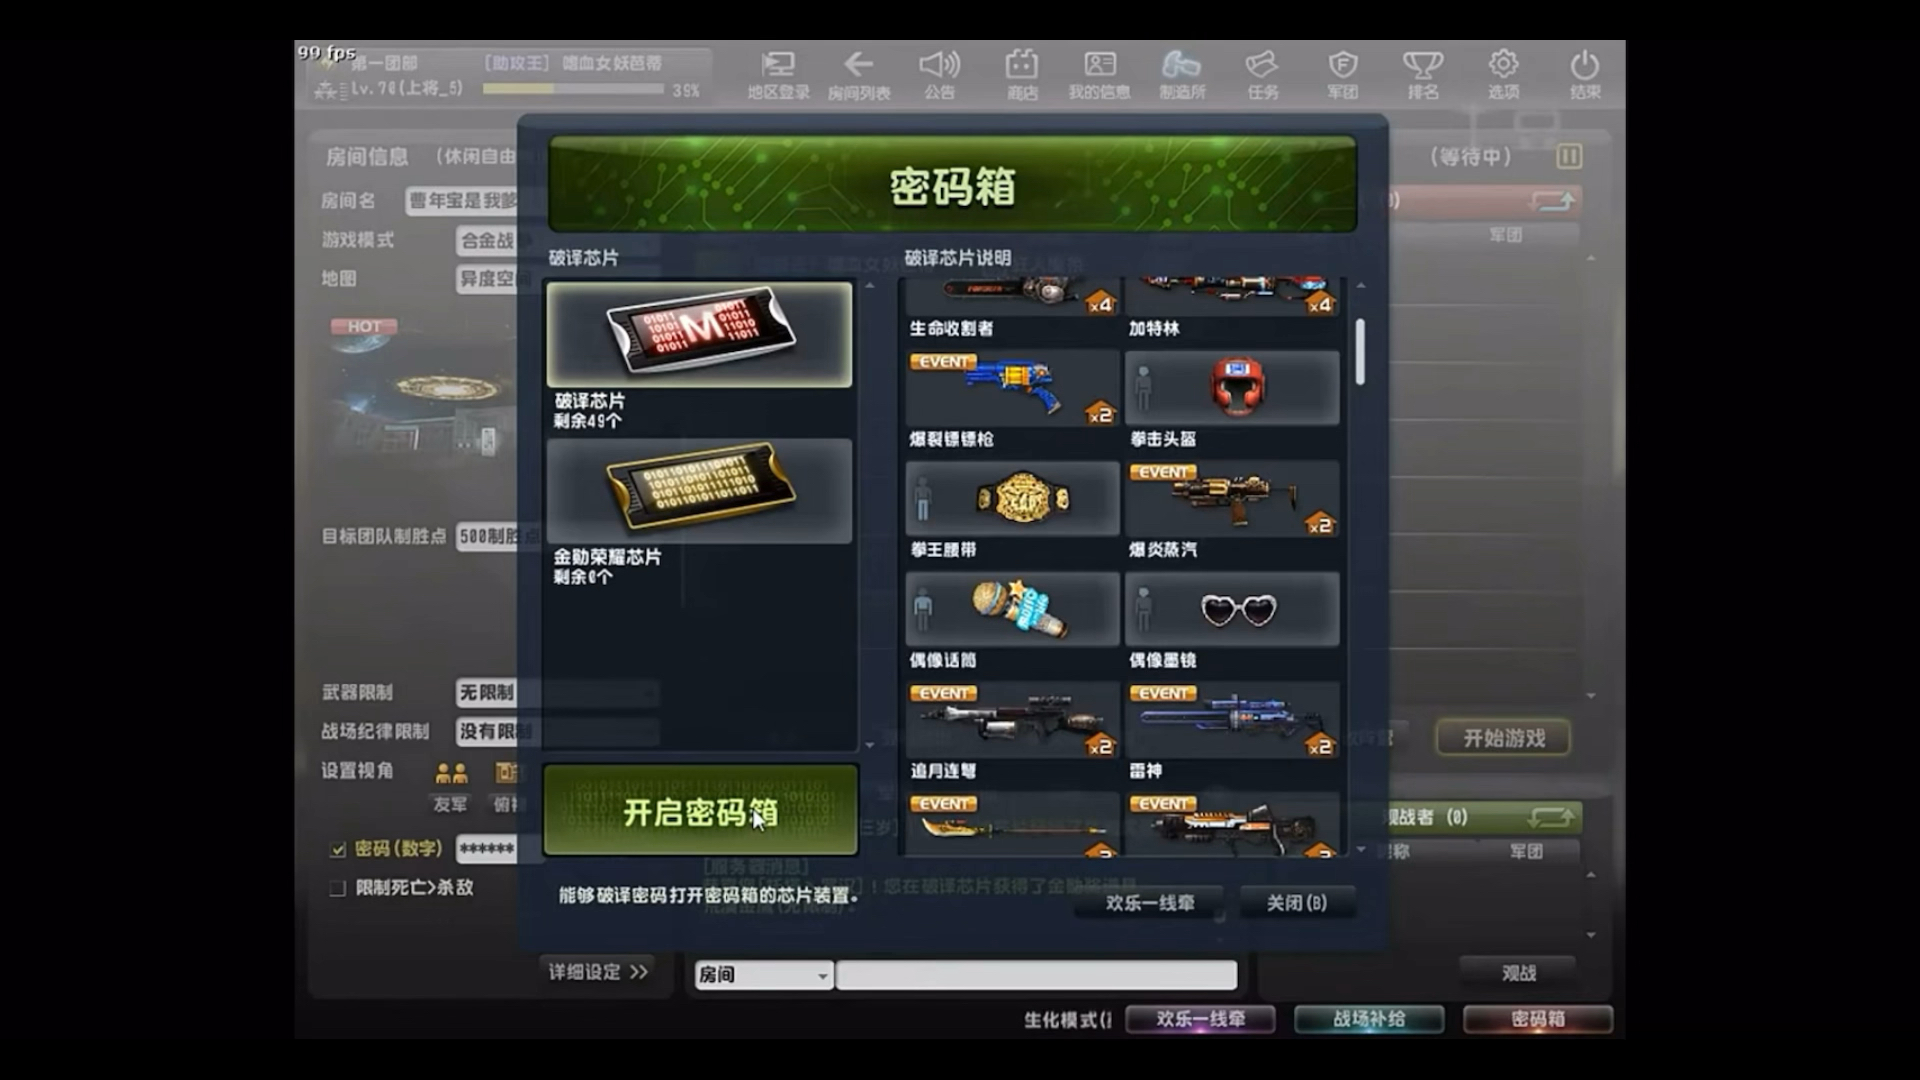Open the 任务 missions icon
This screenshot has width=1920, height=1080.
[1262, 75]
